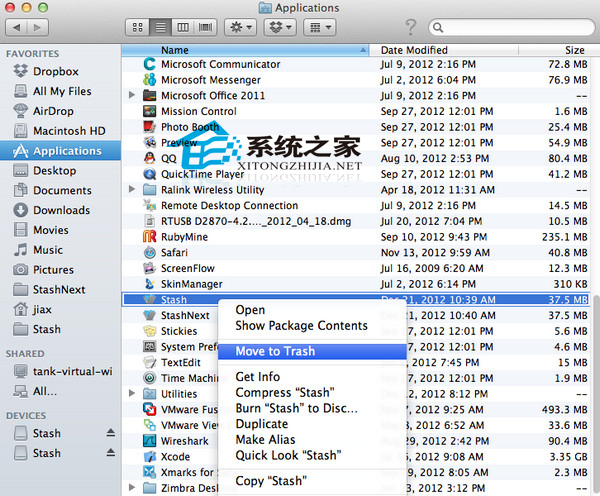Select the Wireshark app icon
The width and height of the screenshot is (600, 496).
149,441
